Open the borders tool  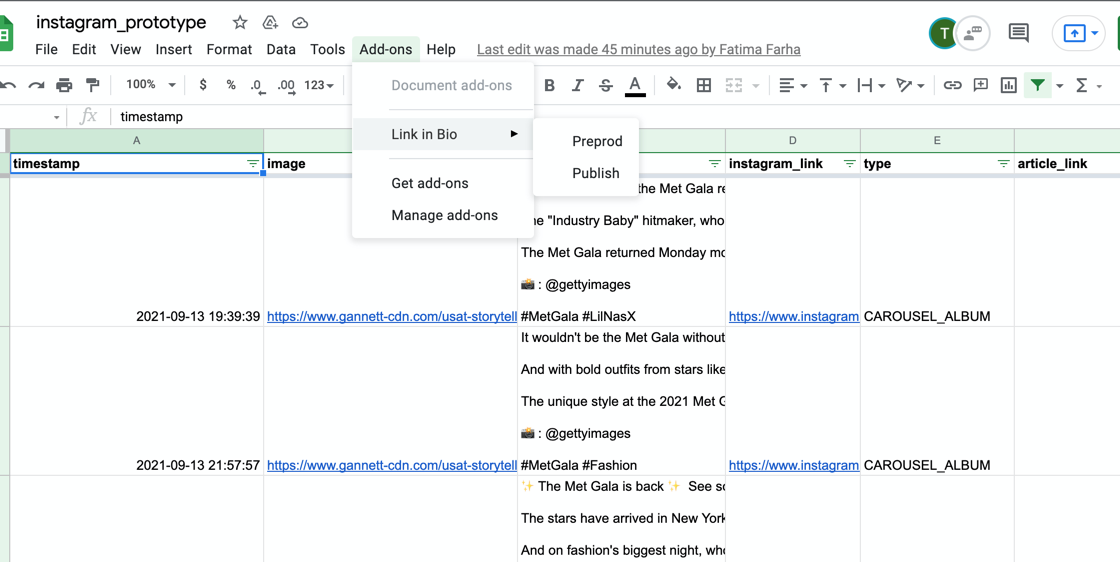tap(704, 85)
